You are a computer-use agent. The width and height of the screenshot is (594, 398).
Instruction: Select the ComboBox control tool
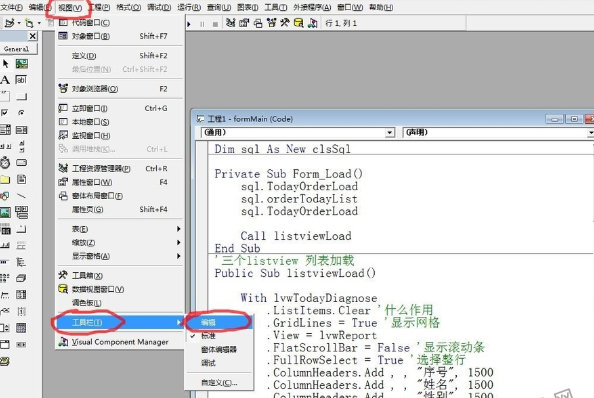[x=5, y=130]
